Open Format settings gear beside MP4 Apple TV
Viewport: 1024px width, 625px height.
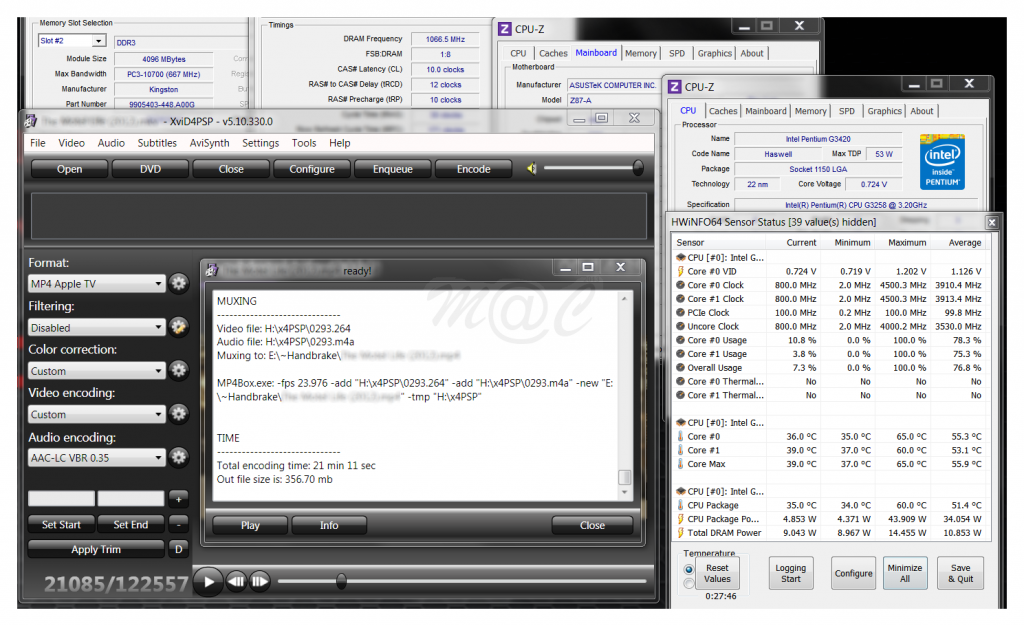(x=179, y=284)
